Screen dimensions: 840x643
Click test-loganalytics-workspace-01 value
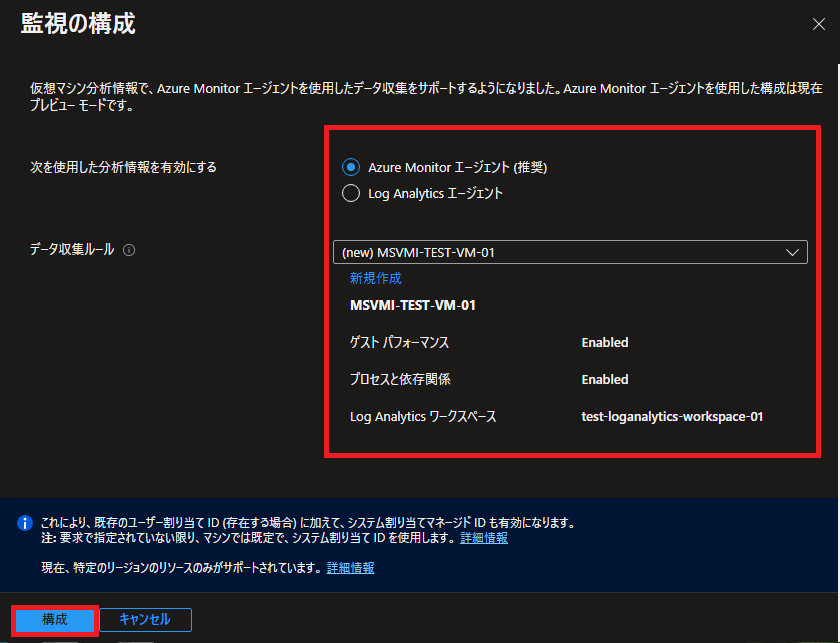point(672,416)
